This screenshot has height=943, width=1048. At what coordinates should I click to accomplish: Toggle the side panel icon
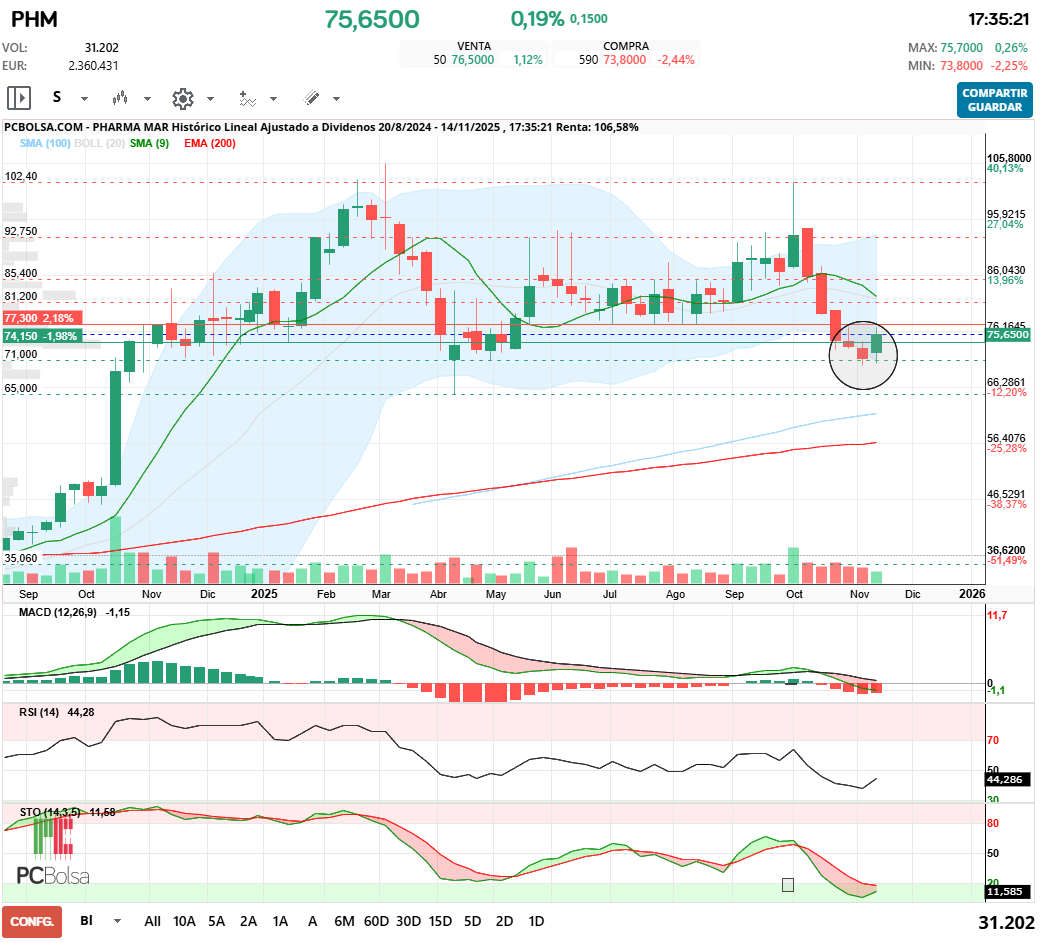pos(19,98)
